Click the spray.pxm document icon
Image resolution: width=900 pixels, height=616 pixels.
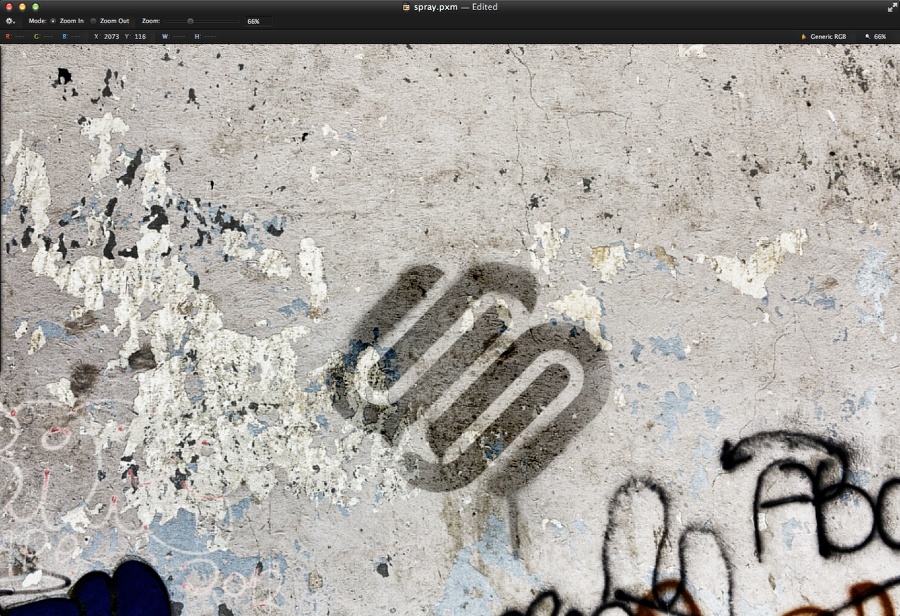pyautogui.click(x=406, y=7)
